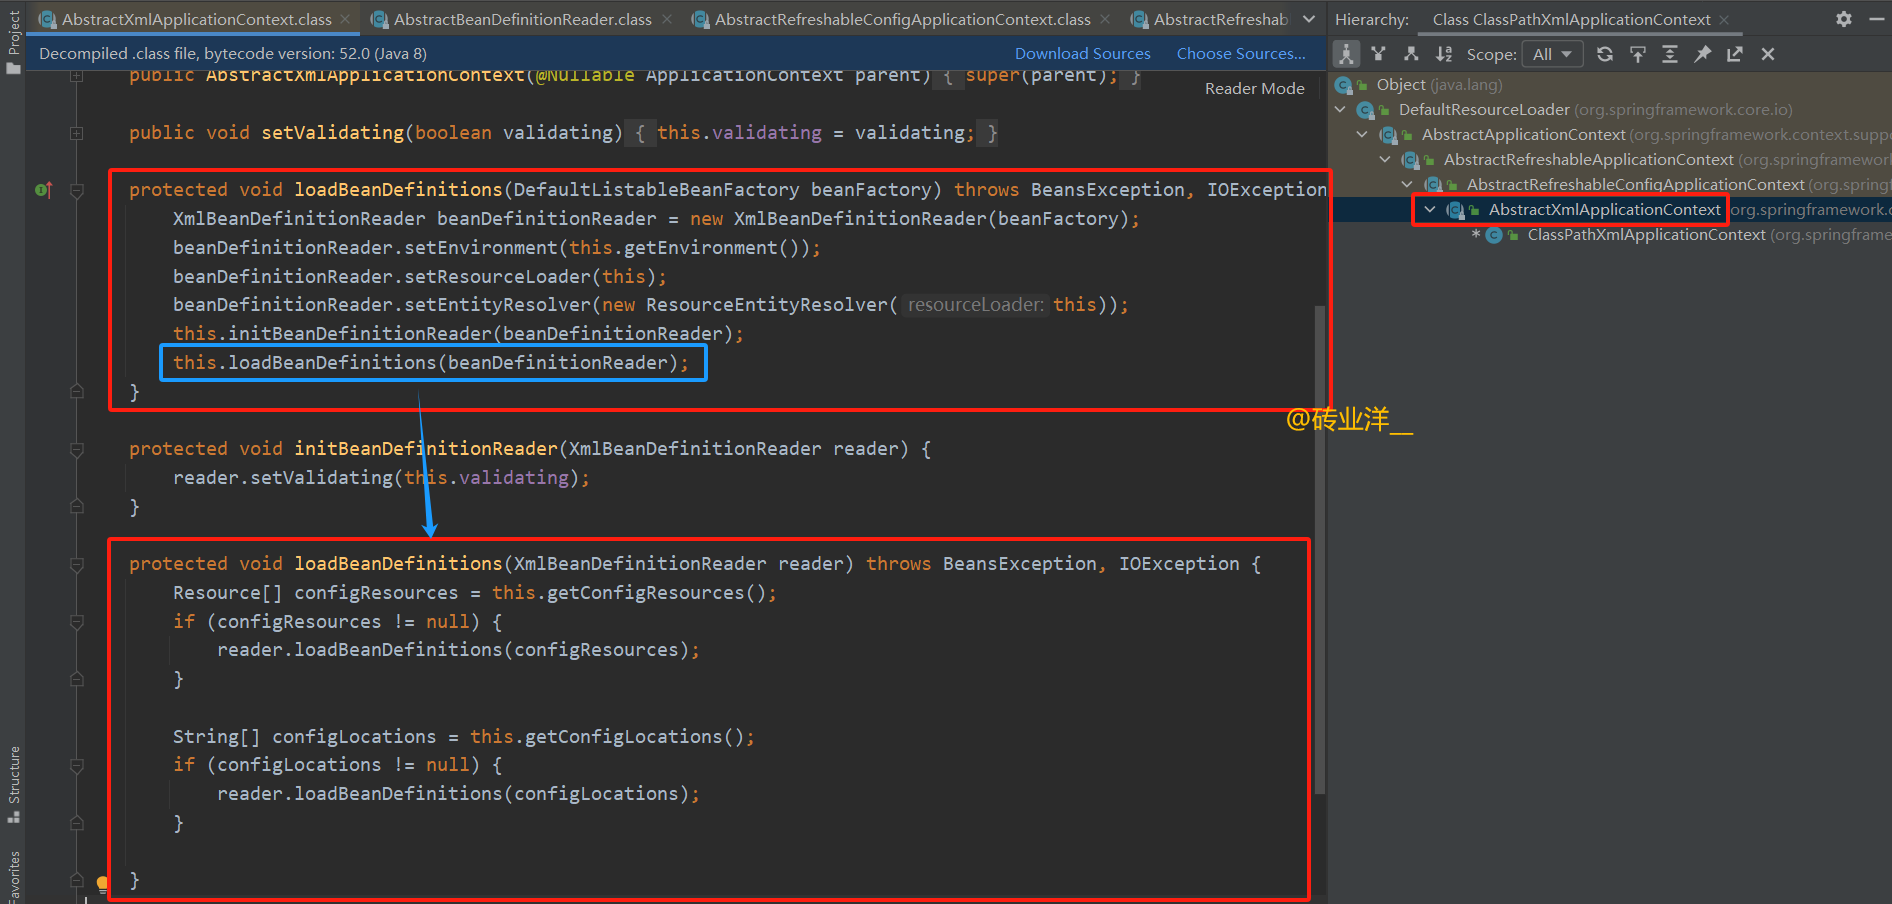Click the yellow intention lightbulb in gutter
This screenshot has height=904, width=1892.
pyautogui.click(x=102, y=883)
